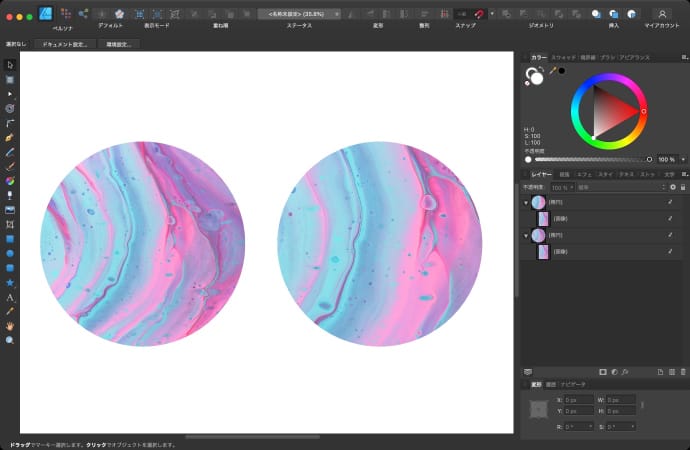
Task: Click the 環境設定 (Preferences) button
Action: click(117, 44)
